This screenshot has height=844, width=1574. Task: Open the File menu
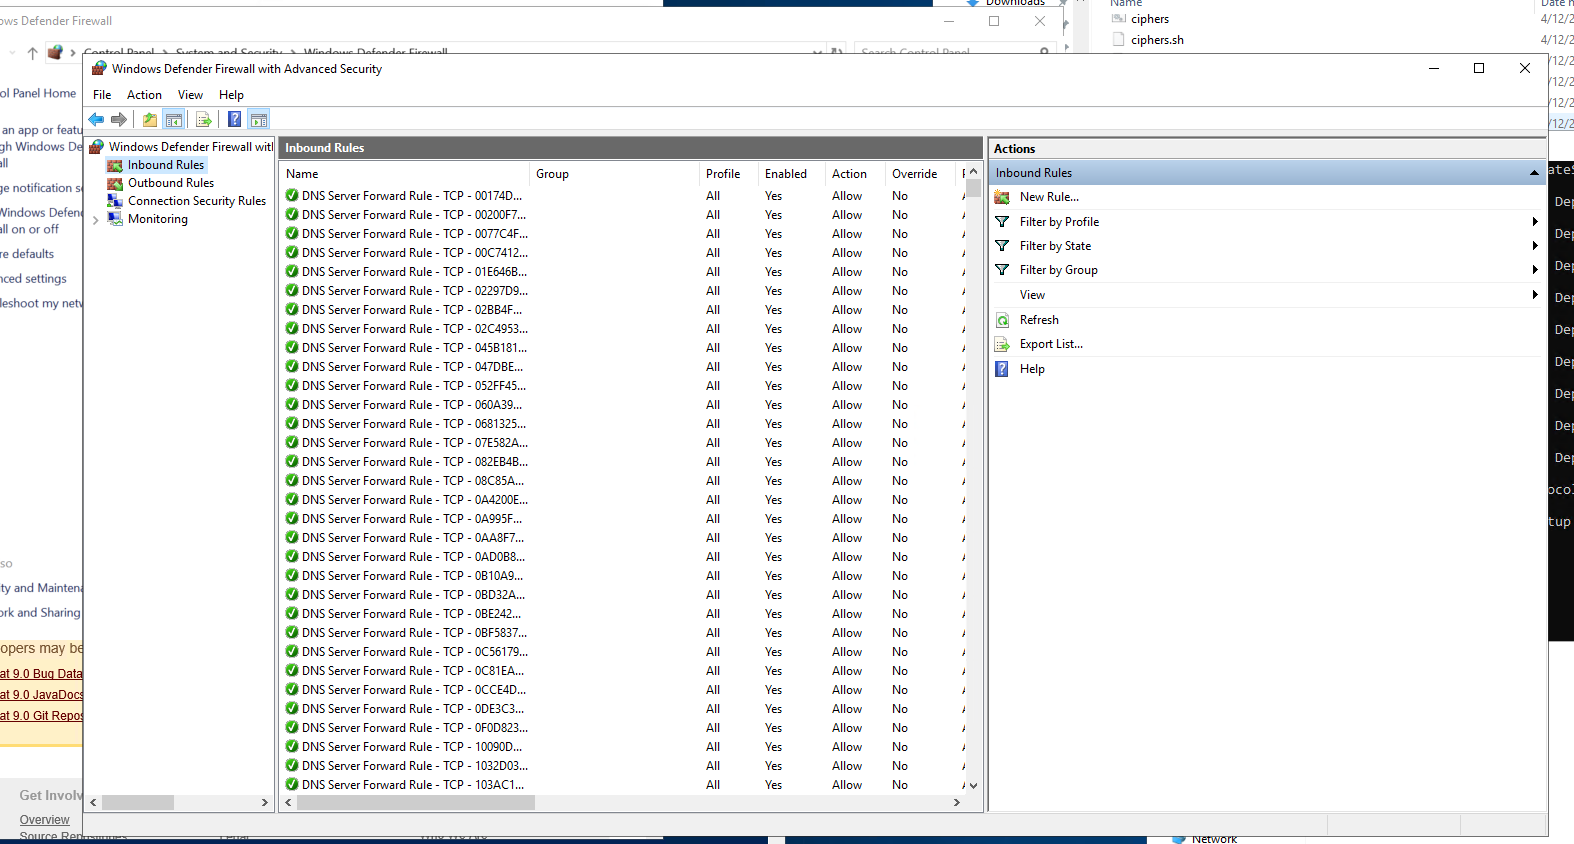[x=102, y=95]
